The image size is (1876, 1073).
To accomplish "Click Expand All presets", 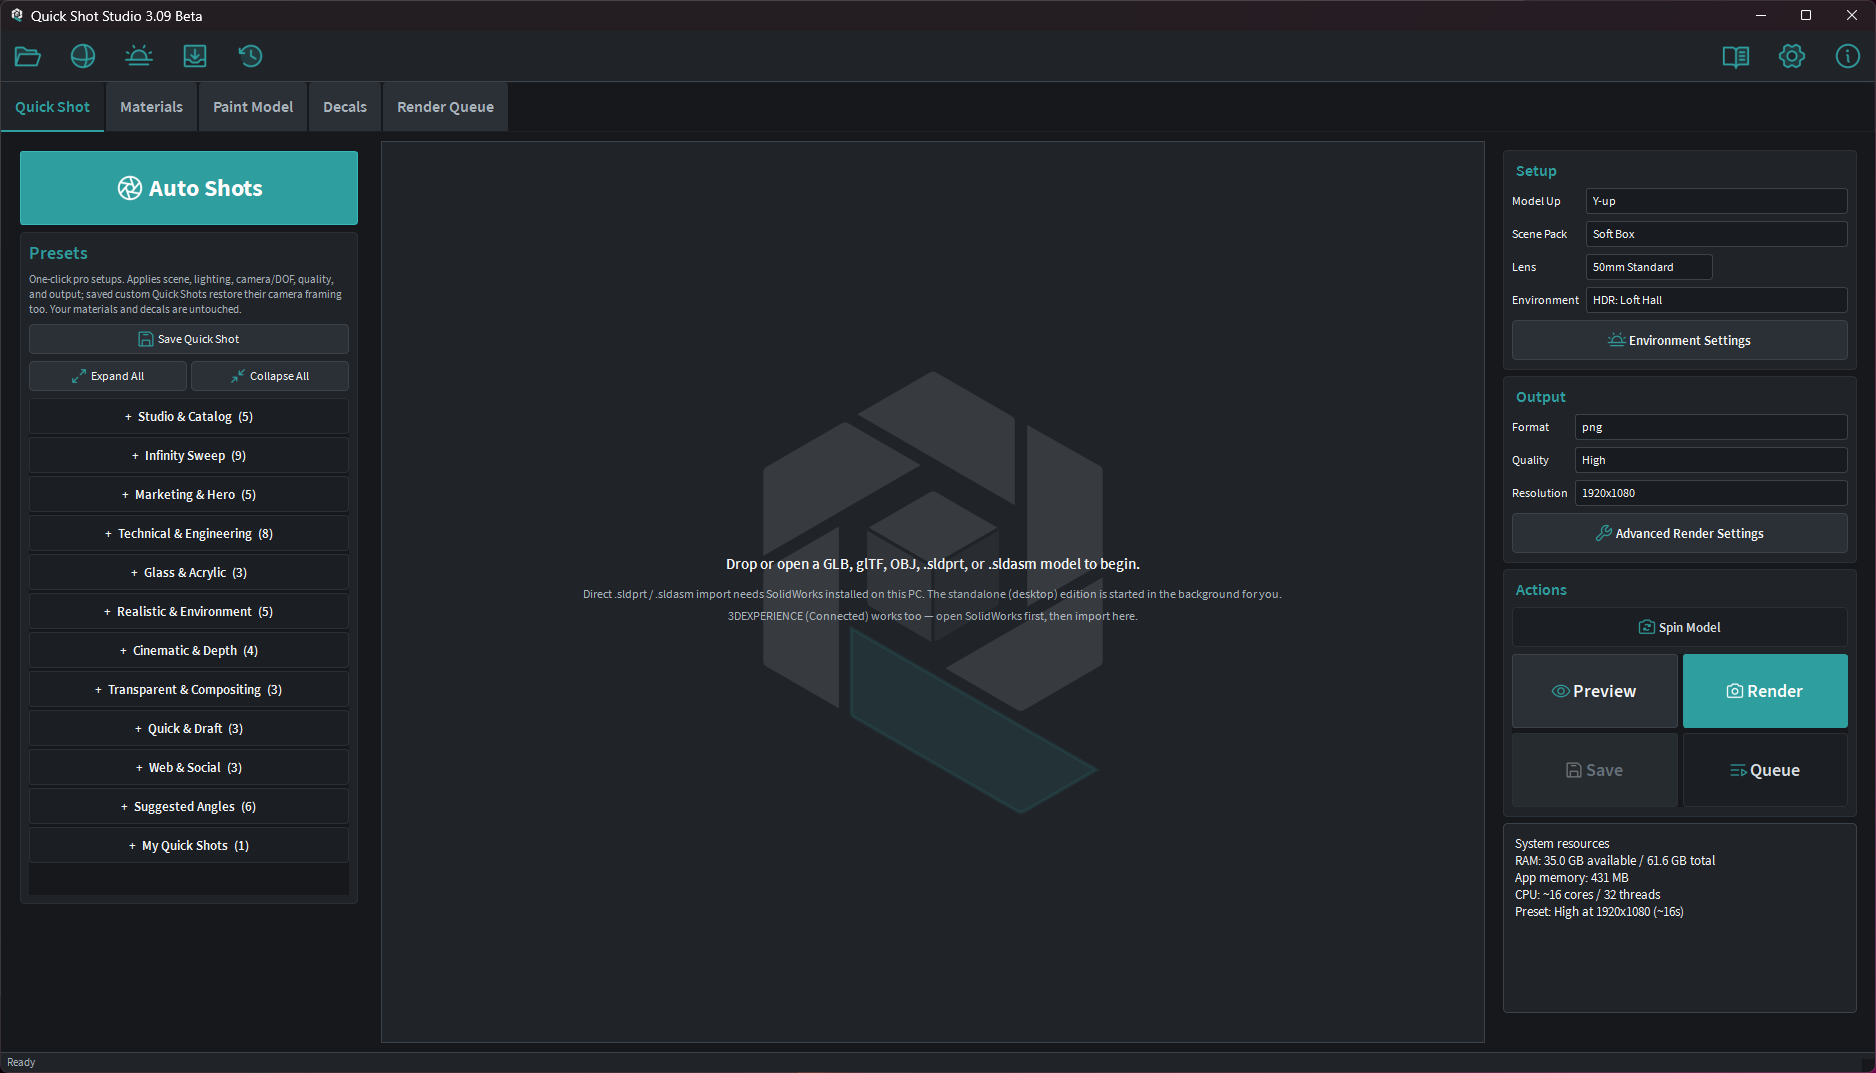I will [108, 376].
